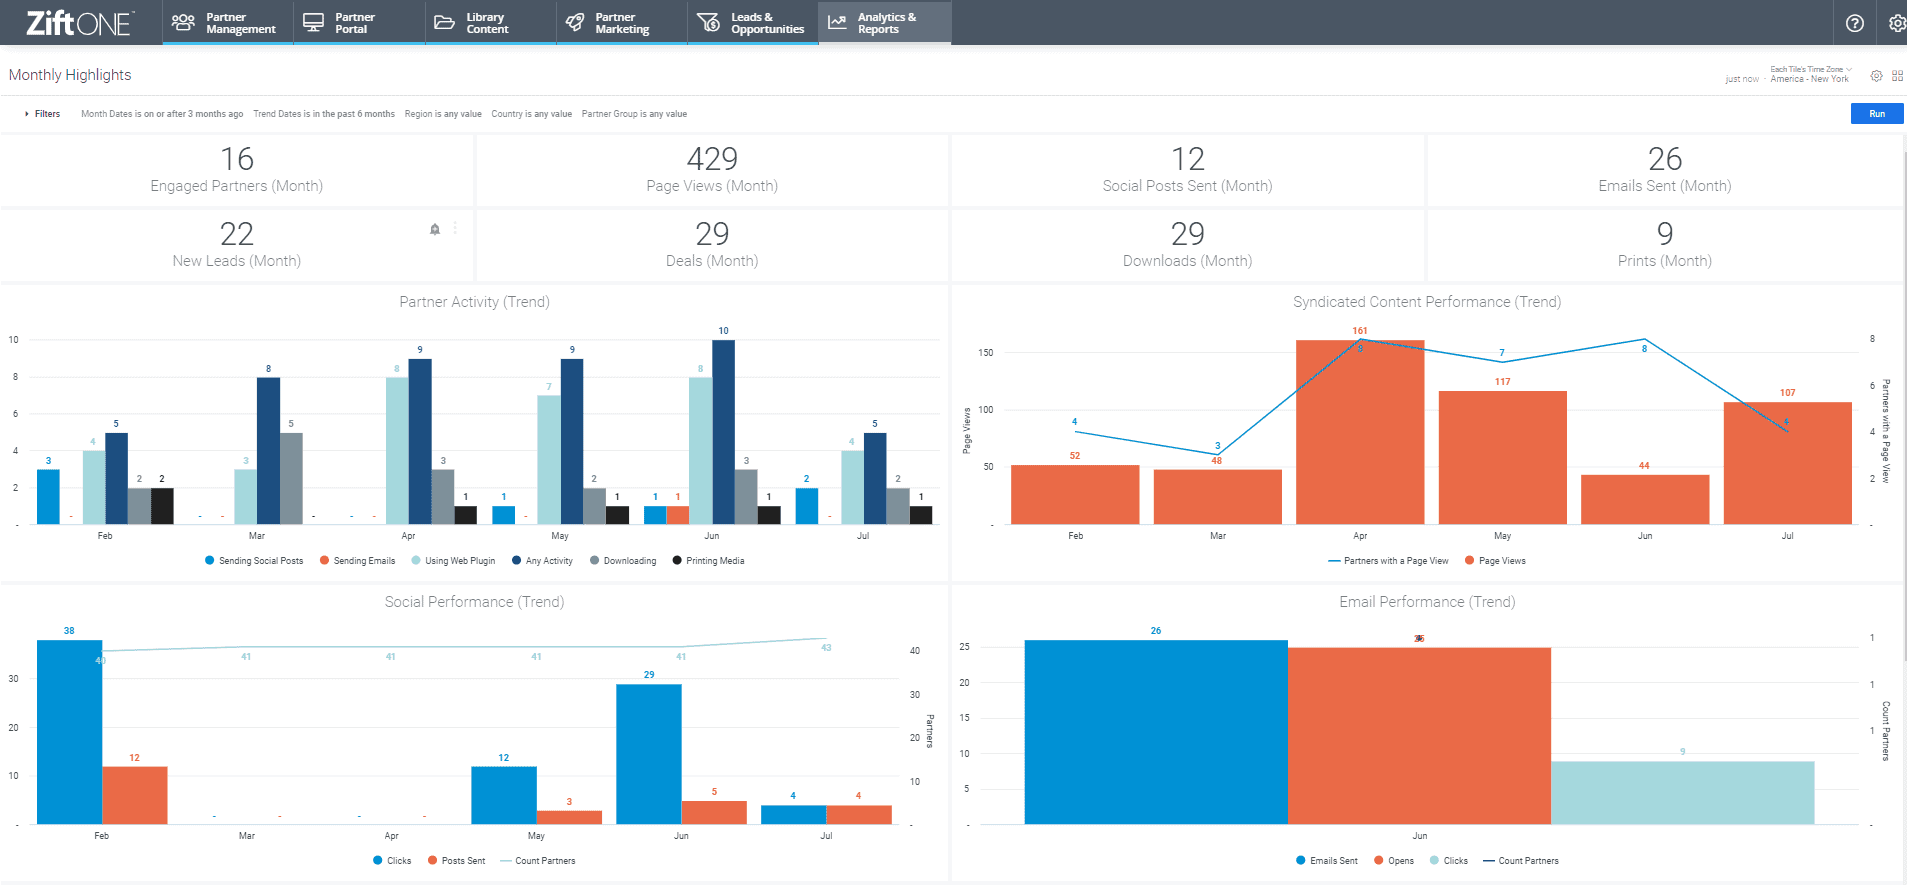This screenshot has height=885, width=1907.
Task: Open New Leads tile three-dot menu
Action: [455, 229]
